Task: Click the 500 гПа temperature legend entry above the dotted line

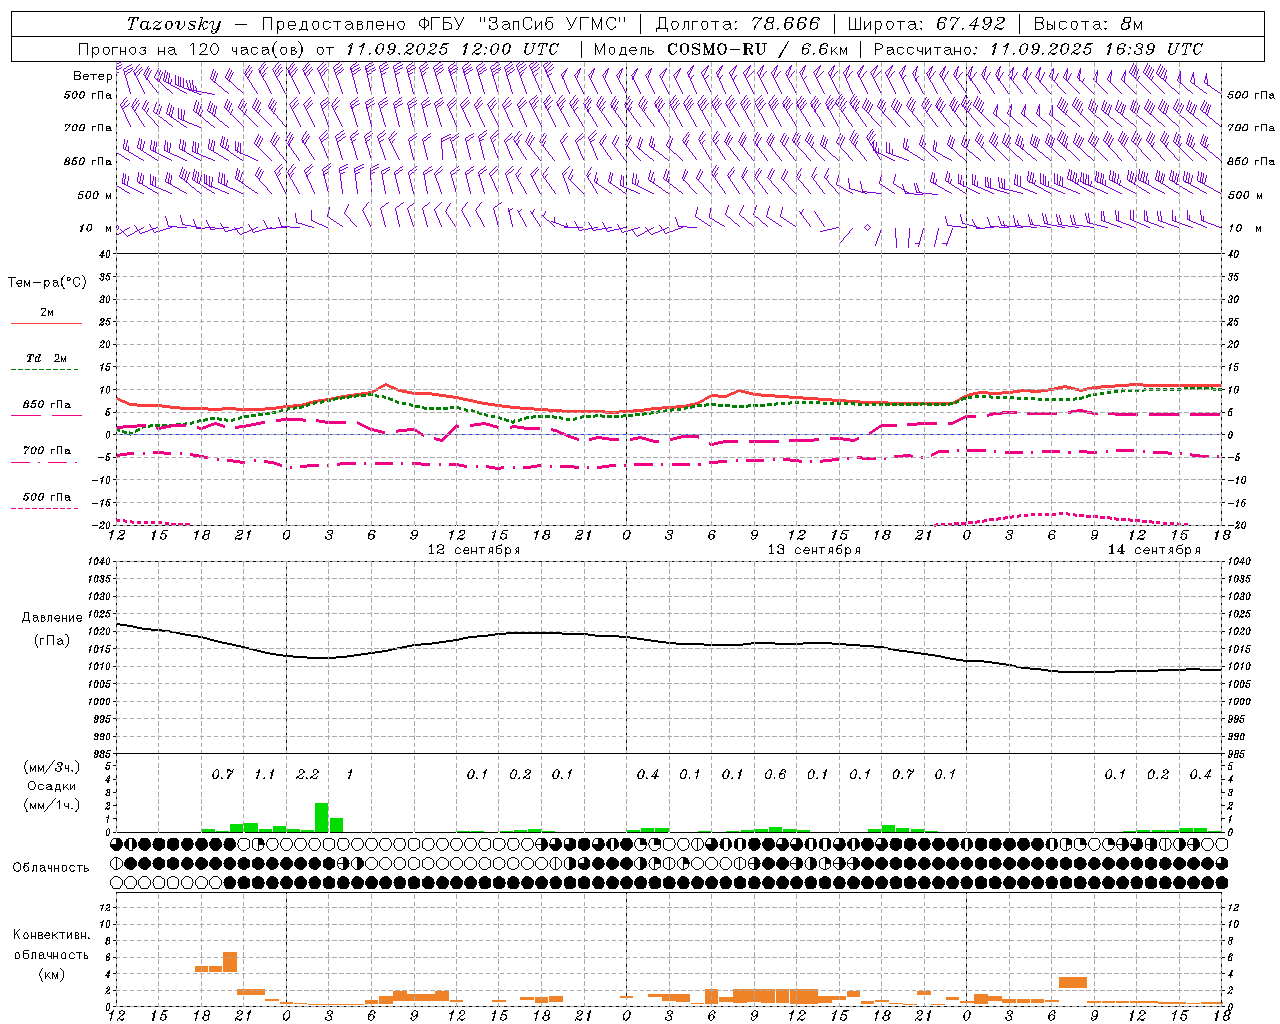Action: [x=46, y=497]
